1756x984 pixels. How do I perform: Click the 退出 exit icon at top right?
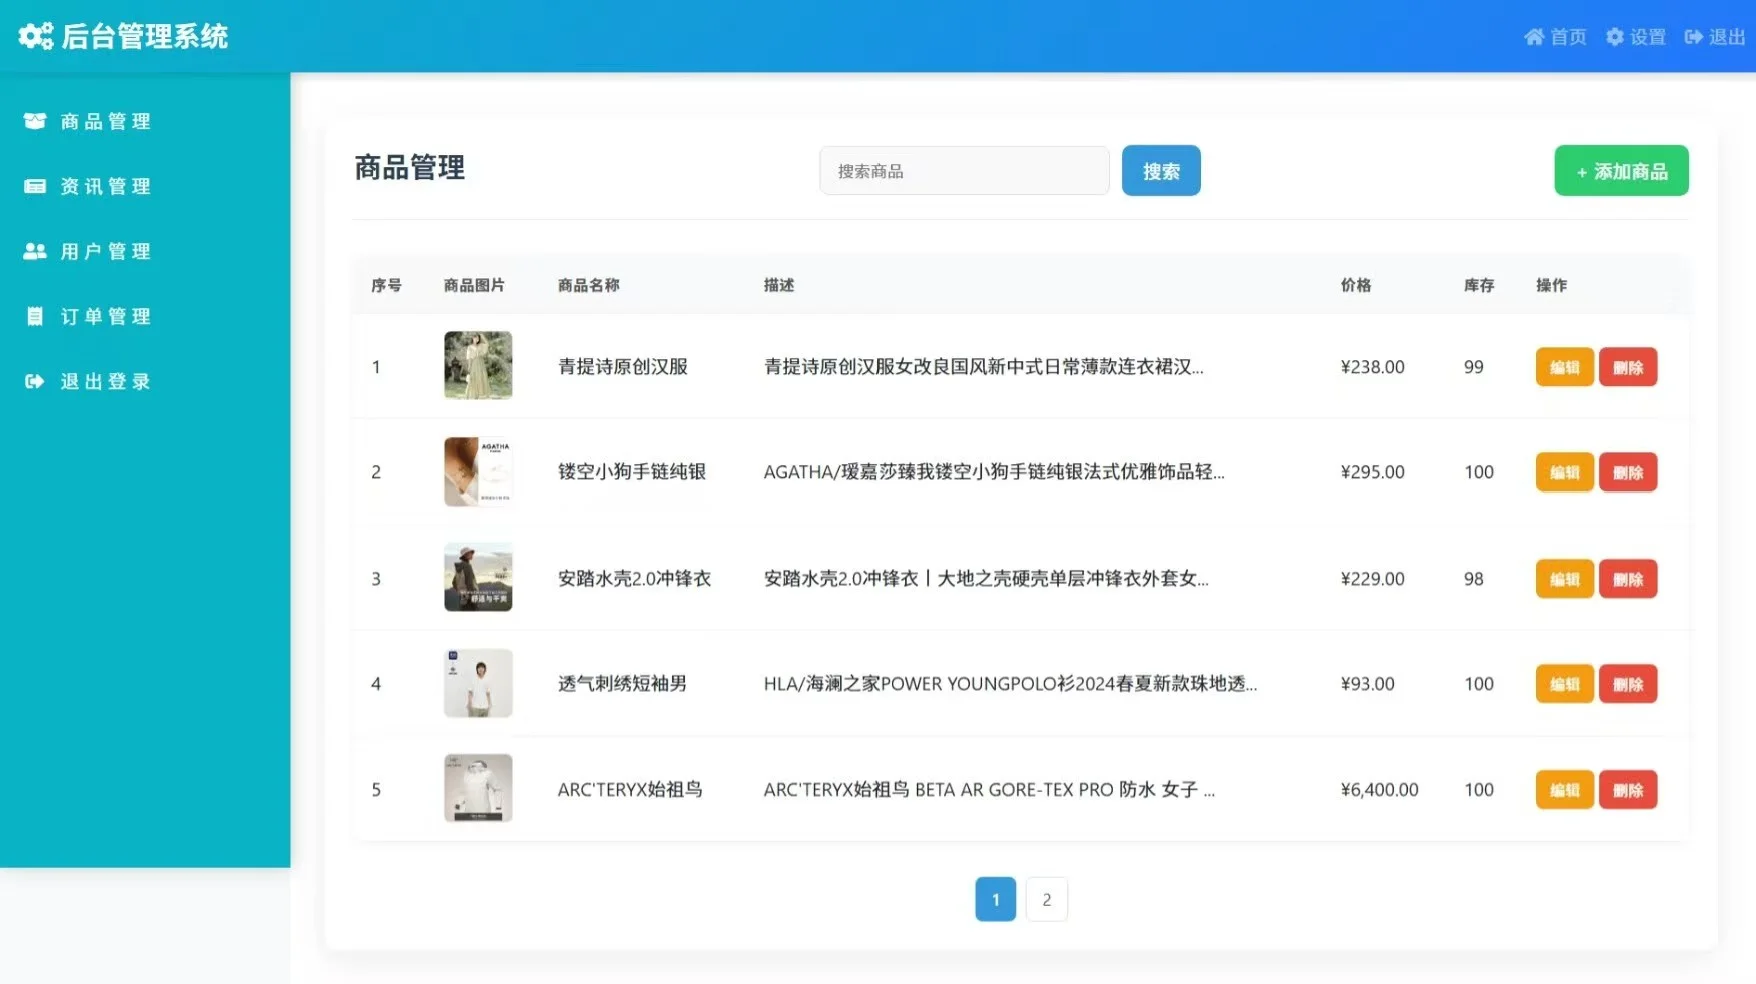click(x=1693, y=36)
